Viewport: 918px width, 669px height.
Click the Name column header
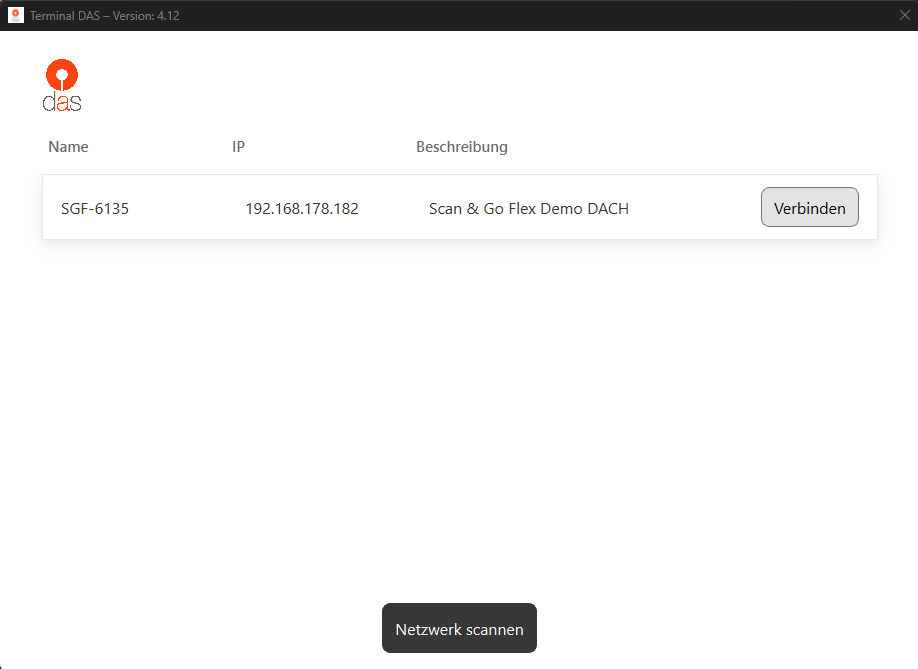[x=68, y=146]
